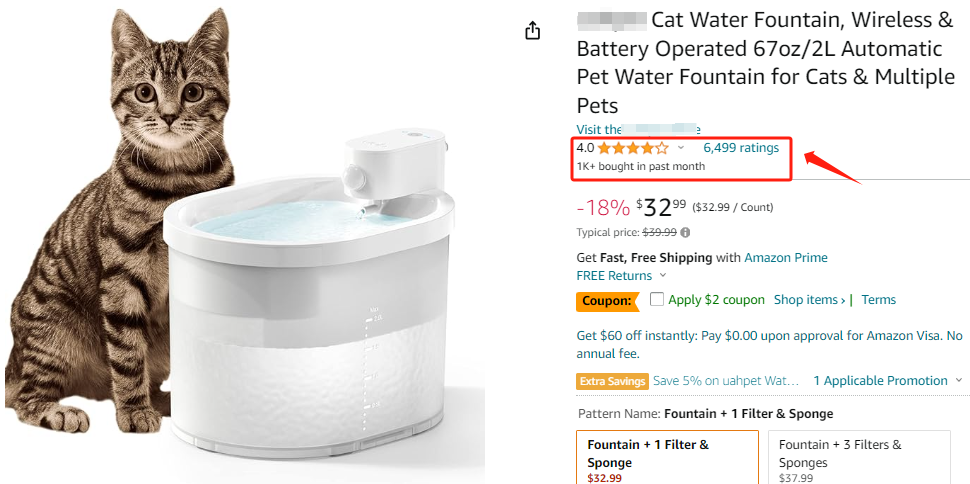Click the orange Coupon badge
The image size is (970, 484).
click(607, 301)
